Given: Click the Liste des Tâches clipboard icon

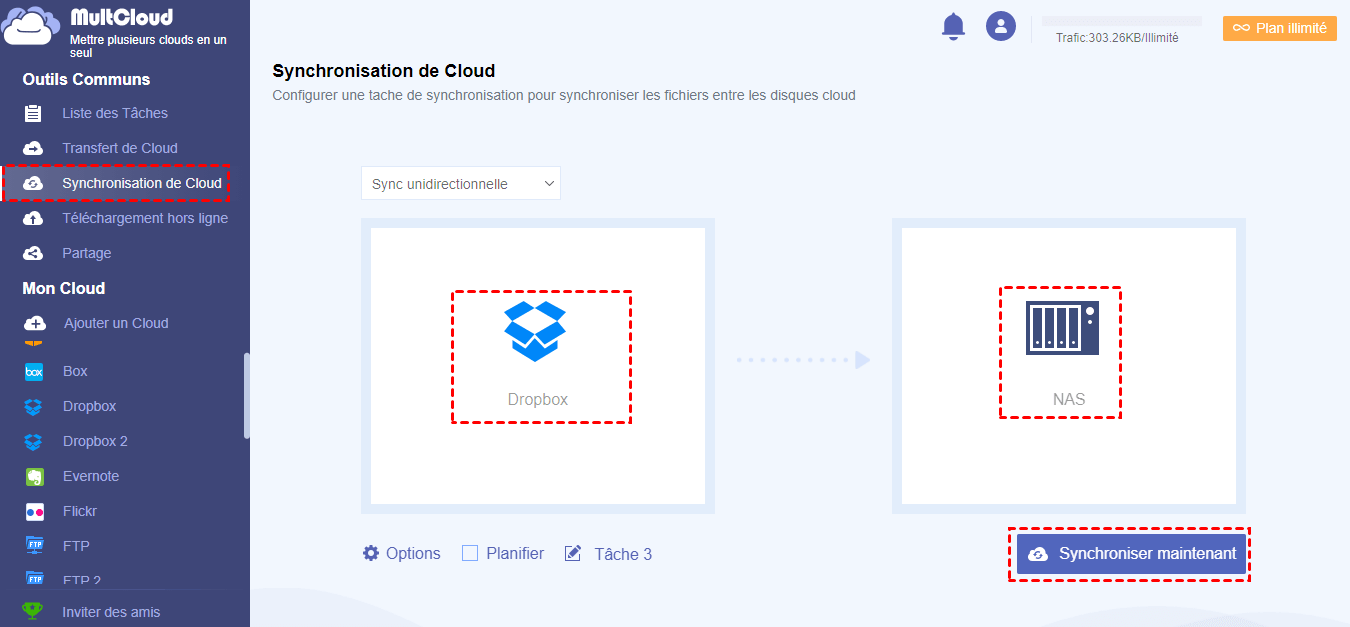Looking at the screenshot, I should click(x=33, y=113).
